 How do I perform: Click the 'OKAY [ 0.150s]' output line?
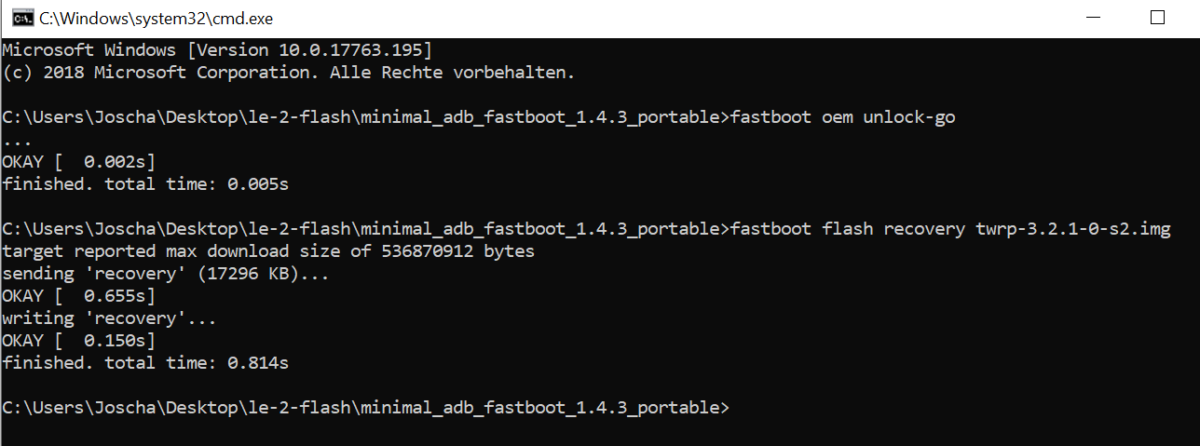coord(79,340)
